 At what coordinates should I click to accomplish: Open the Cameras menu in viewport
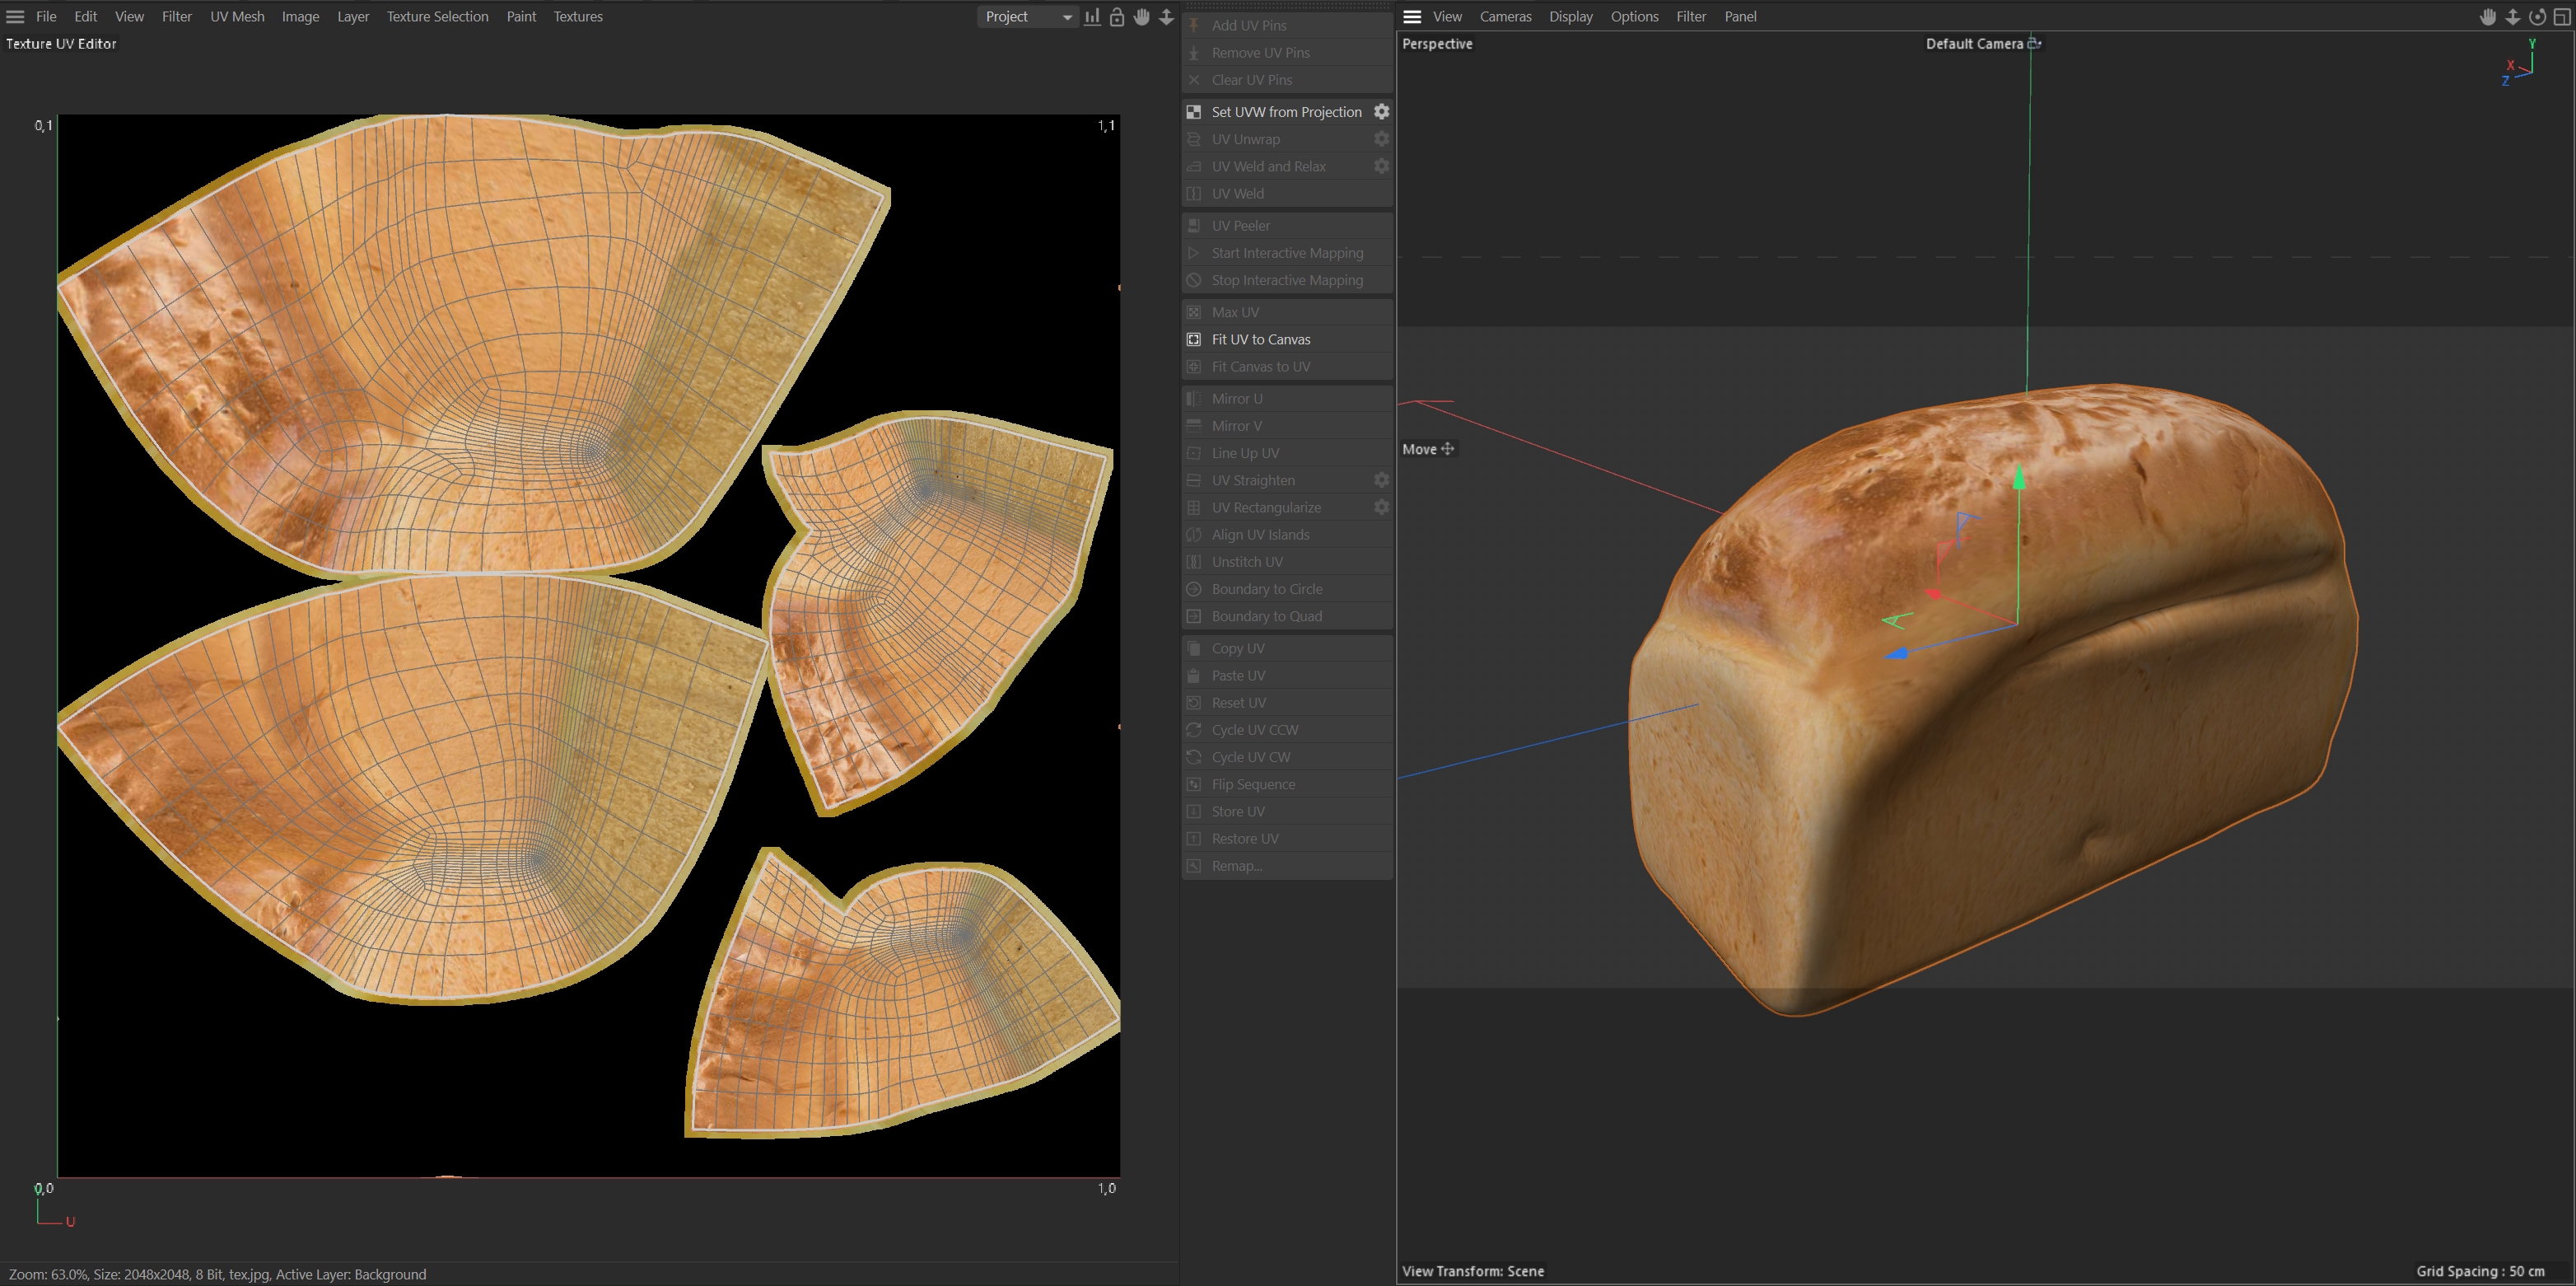1505,17
